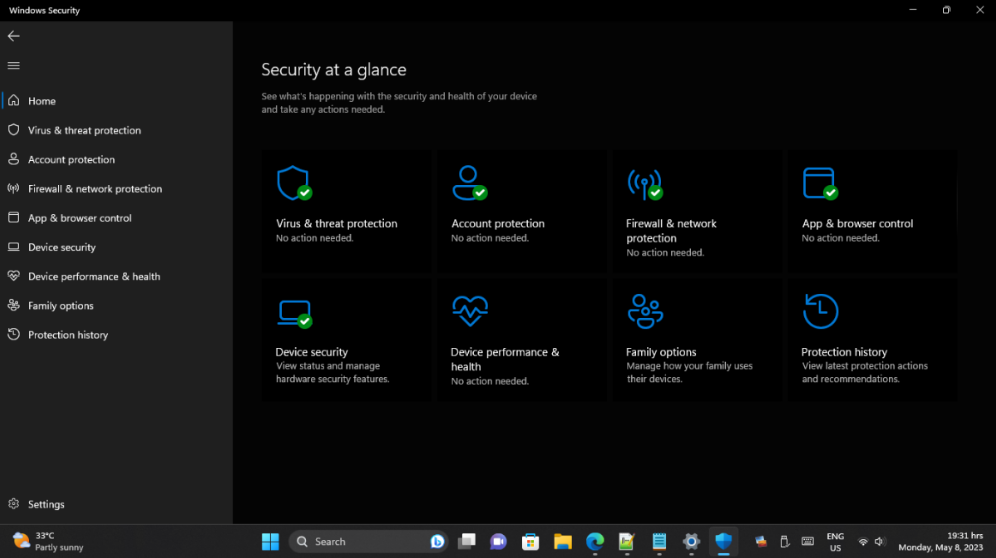Select App & browser control in sidebar
Screen dimensions: 996x558
[x=116, y=218]
